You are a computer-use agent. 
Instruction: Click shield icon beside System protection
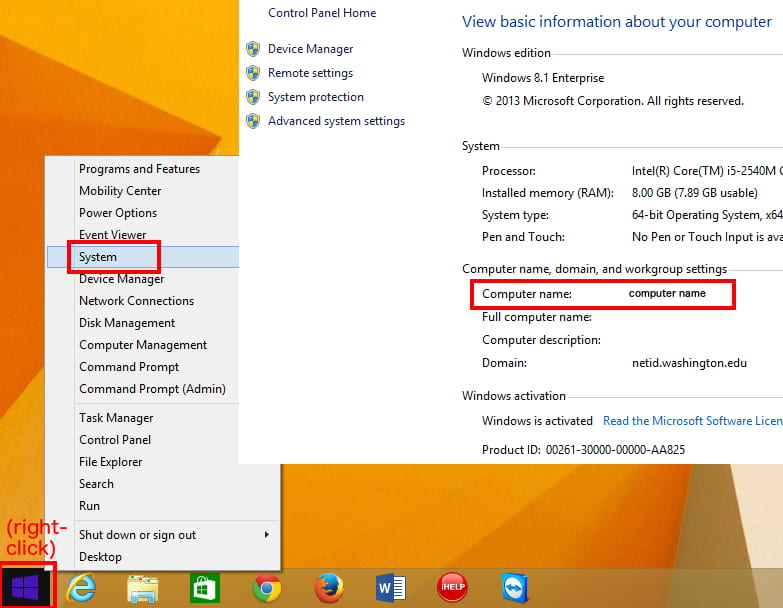click(x=253, y=97)
